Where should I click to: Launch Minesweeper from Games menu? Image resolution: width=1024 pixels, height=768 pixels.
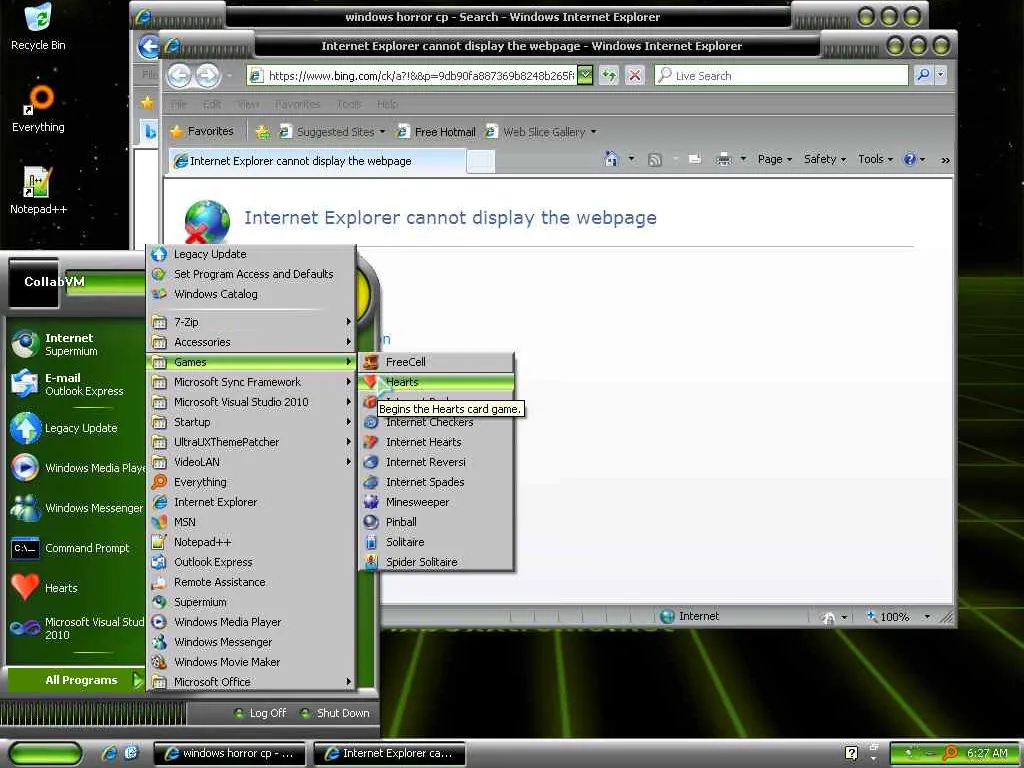tap(436, 502)
